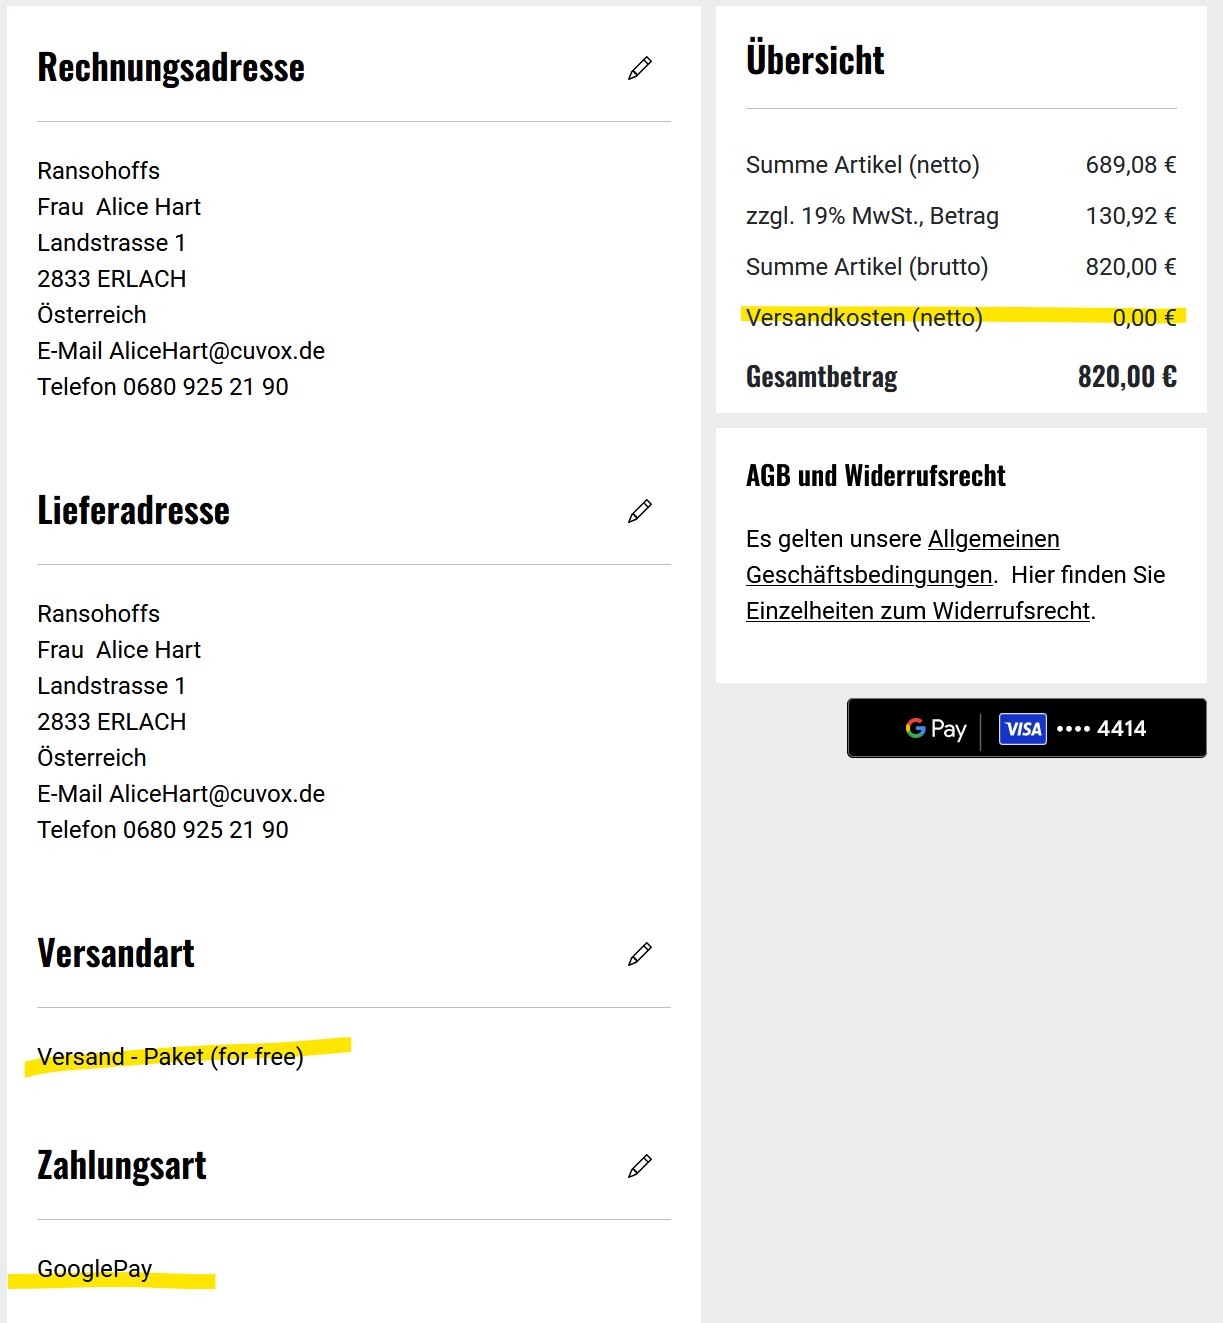The width and height of the screenshot is (1223, 1323).
Task: Select the Gesamtbetrag 820,00 € amount
Action: [1126, 377]
